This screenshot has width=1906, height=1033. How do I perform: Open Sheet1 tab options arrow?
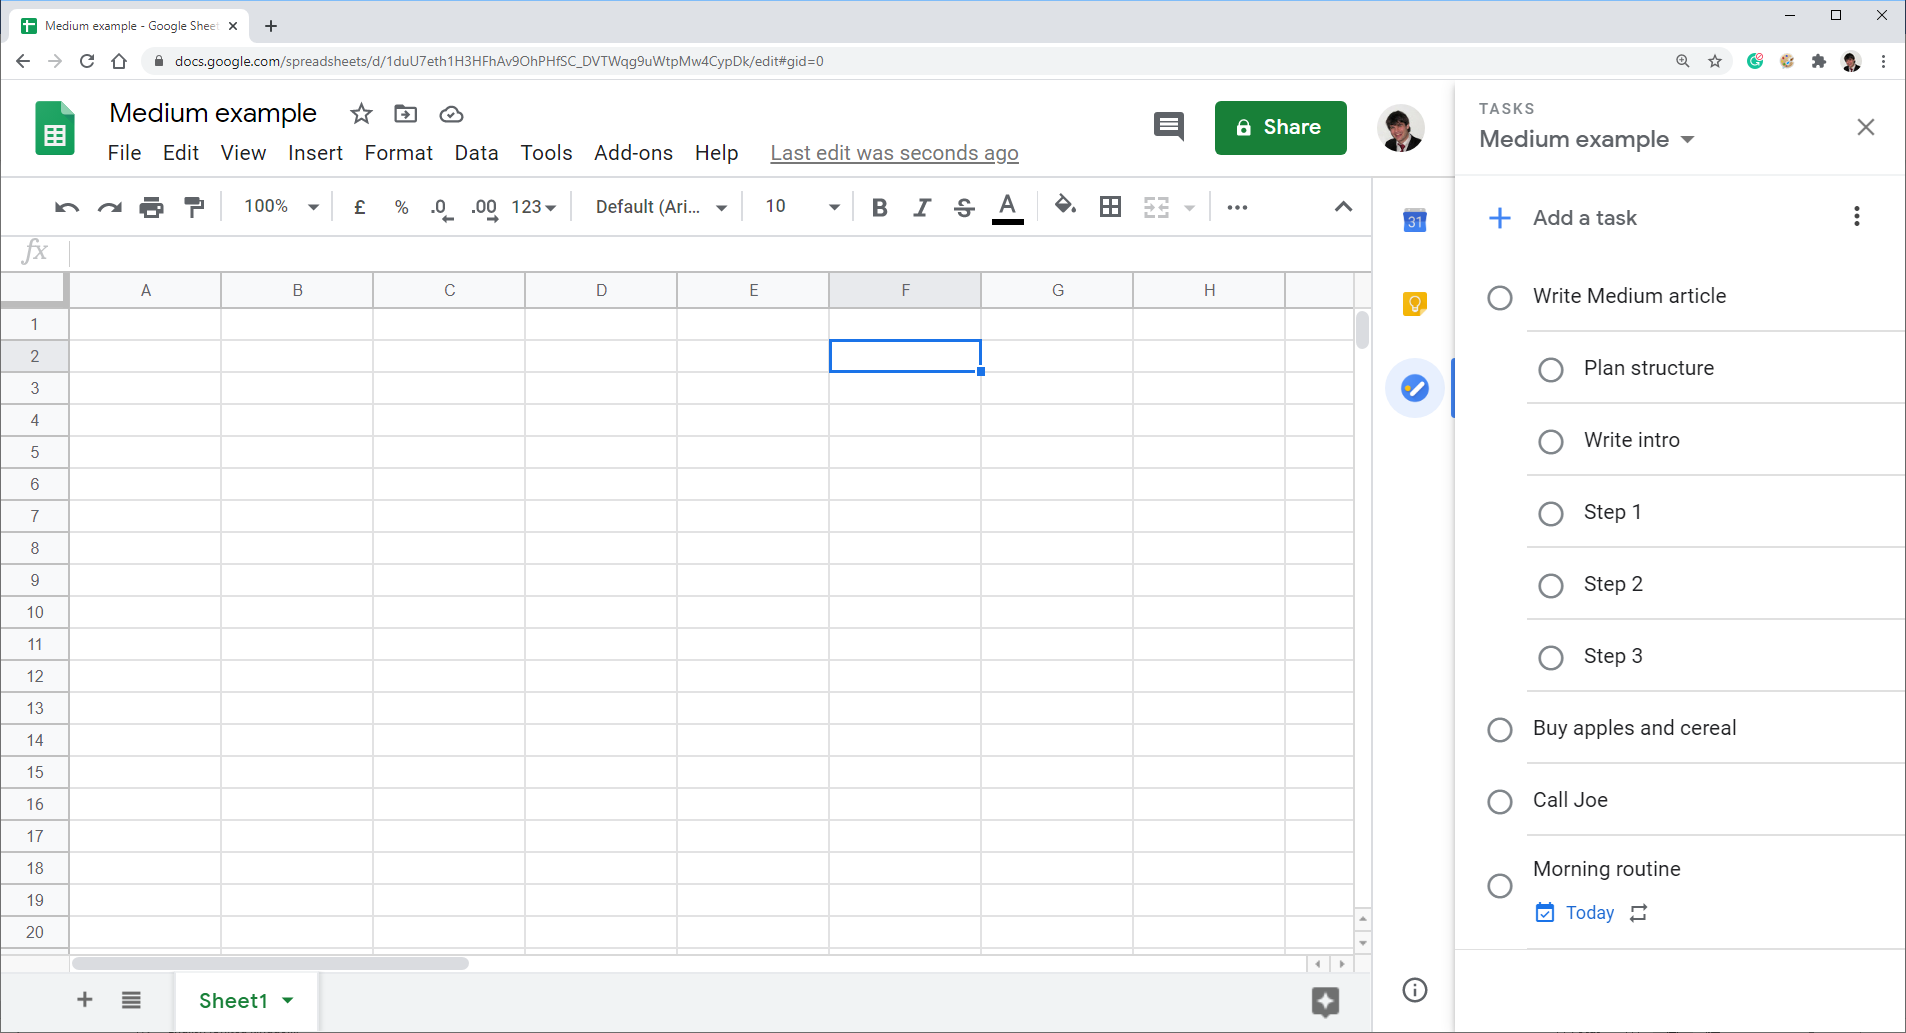point(288,1000)
